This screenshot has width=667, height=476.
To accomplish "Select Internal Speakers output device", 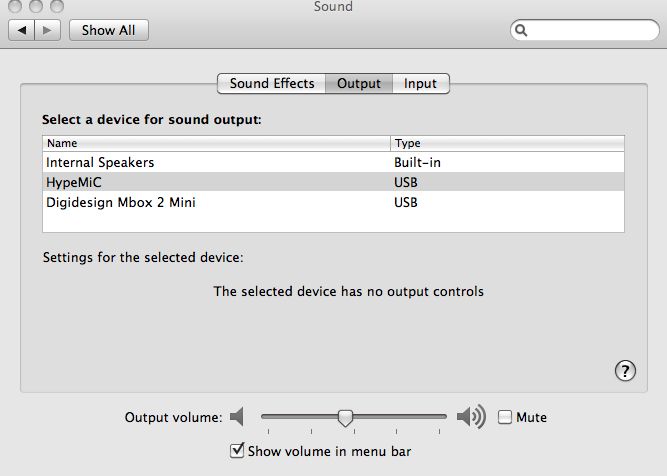I will (334, 162).
